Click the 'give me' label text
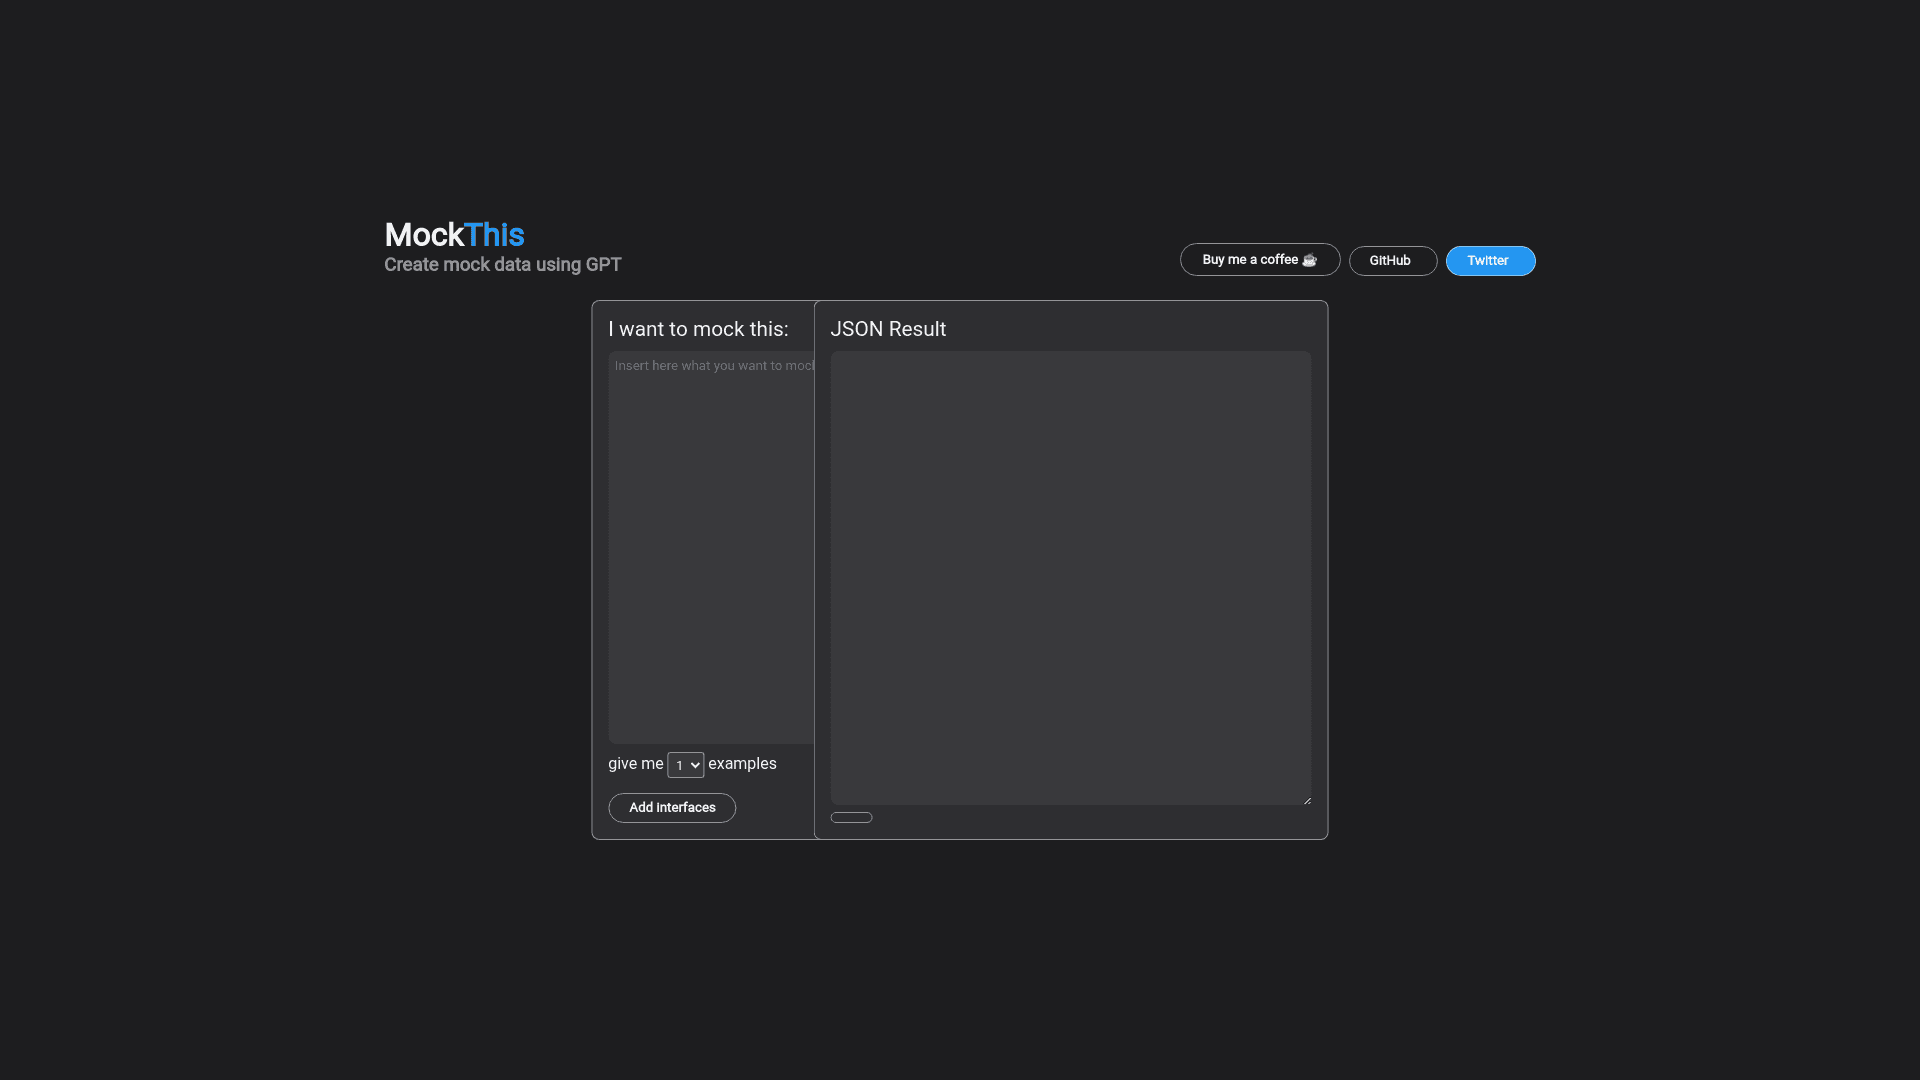This screenshot has height=1080, width=1920. pos(635,764)
